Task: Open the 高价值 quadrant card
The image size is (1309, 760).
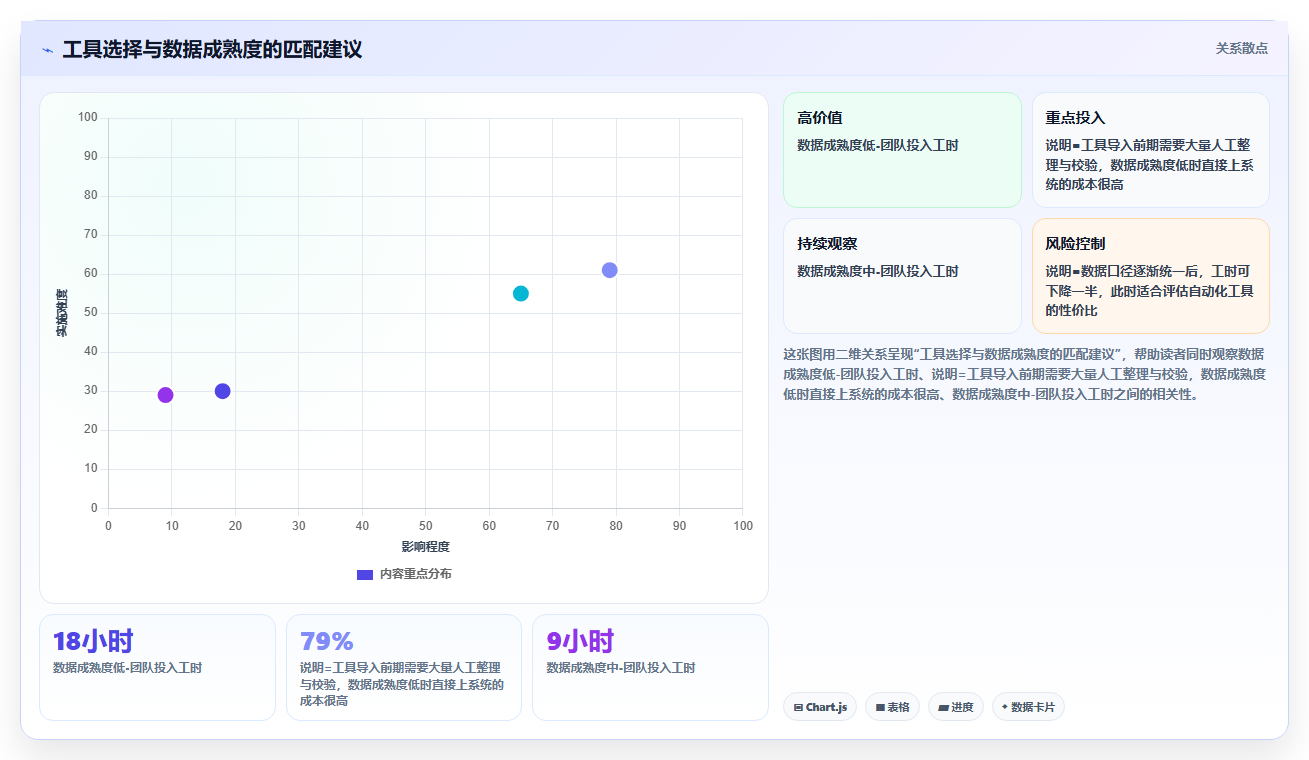Action: coord(902,150)
